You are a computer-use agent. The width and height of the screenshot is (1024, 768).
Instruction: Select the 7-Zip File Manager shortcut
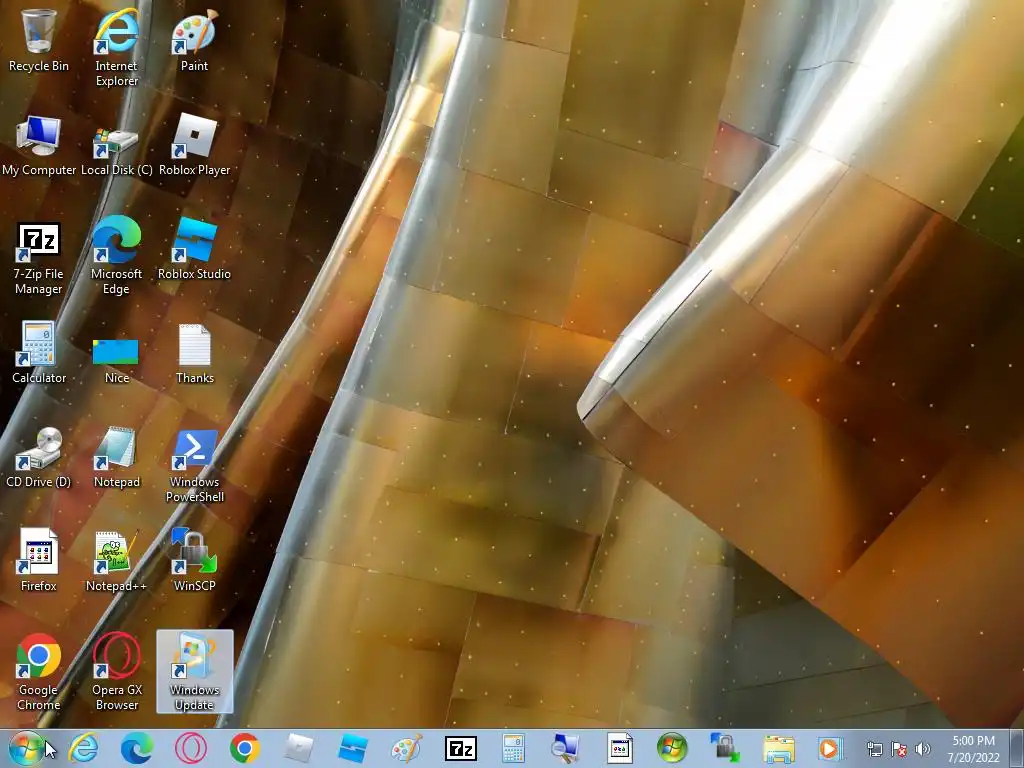coord(39,259)
